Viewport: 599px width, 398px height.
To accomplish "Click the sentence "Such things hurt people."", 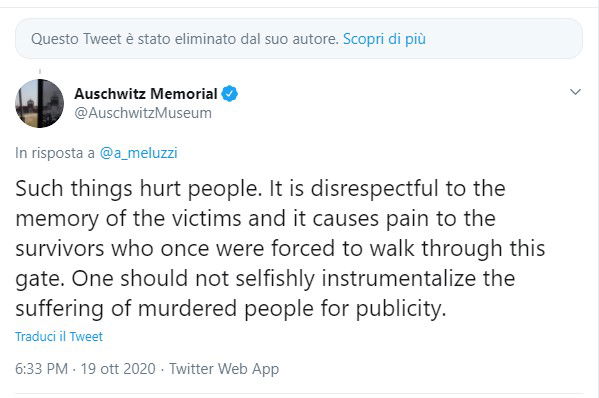I will [138, 189].
